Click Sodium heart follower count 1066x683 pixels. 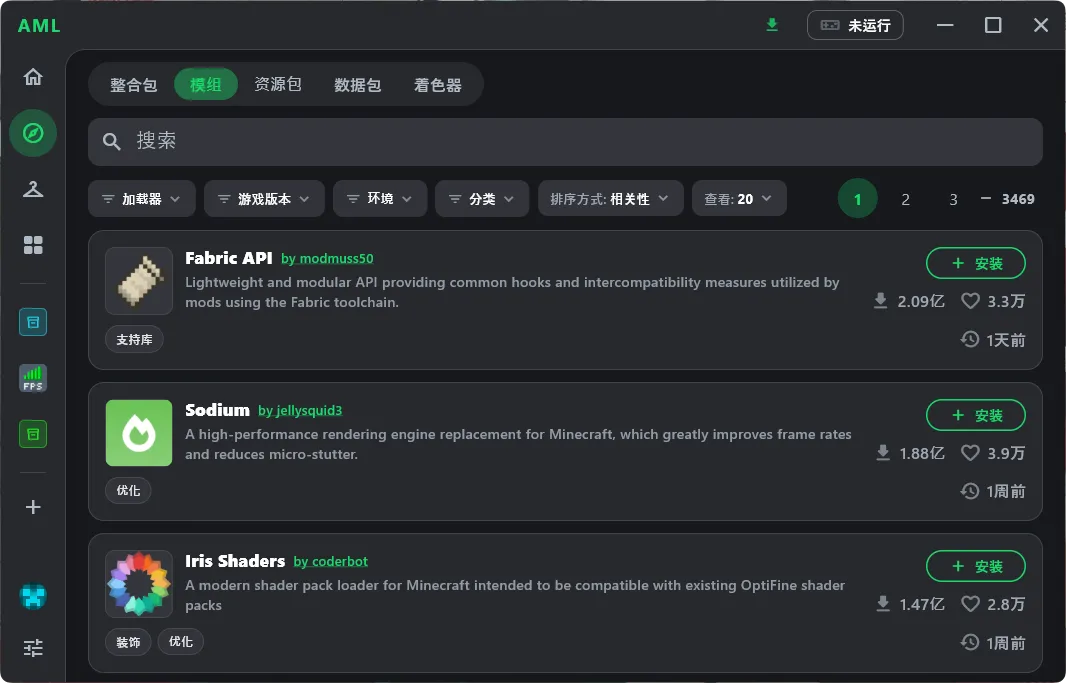993,453
